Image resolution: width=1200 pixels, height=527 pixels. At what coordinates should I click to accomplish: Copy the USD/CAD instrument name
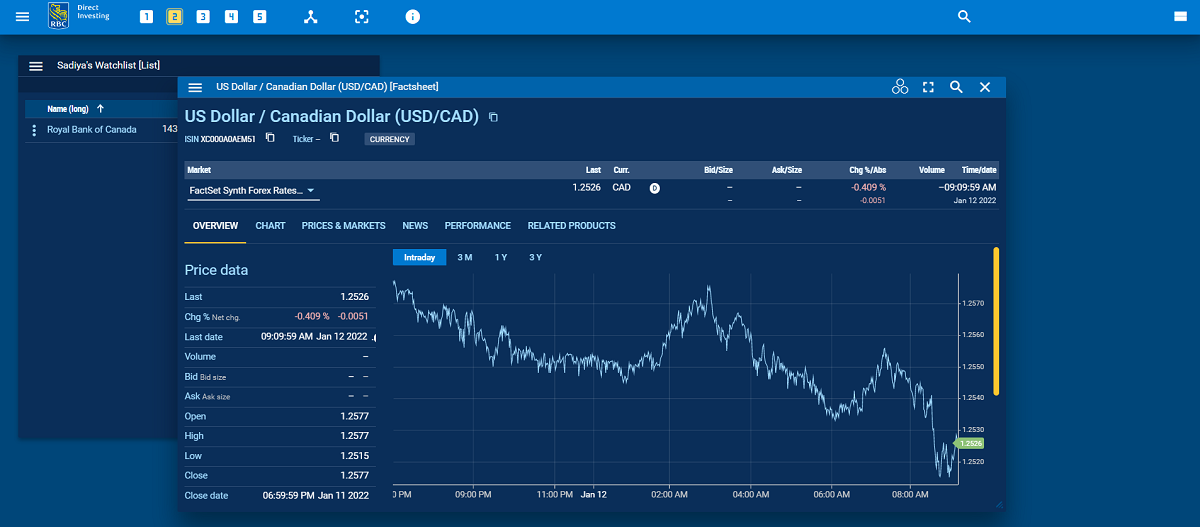tap(493, 117)
